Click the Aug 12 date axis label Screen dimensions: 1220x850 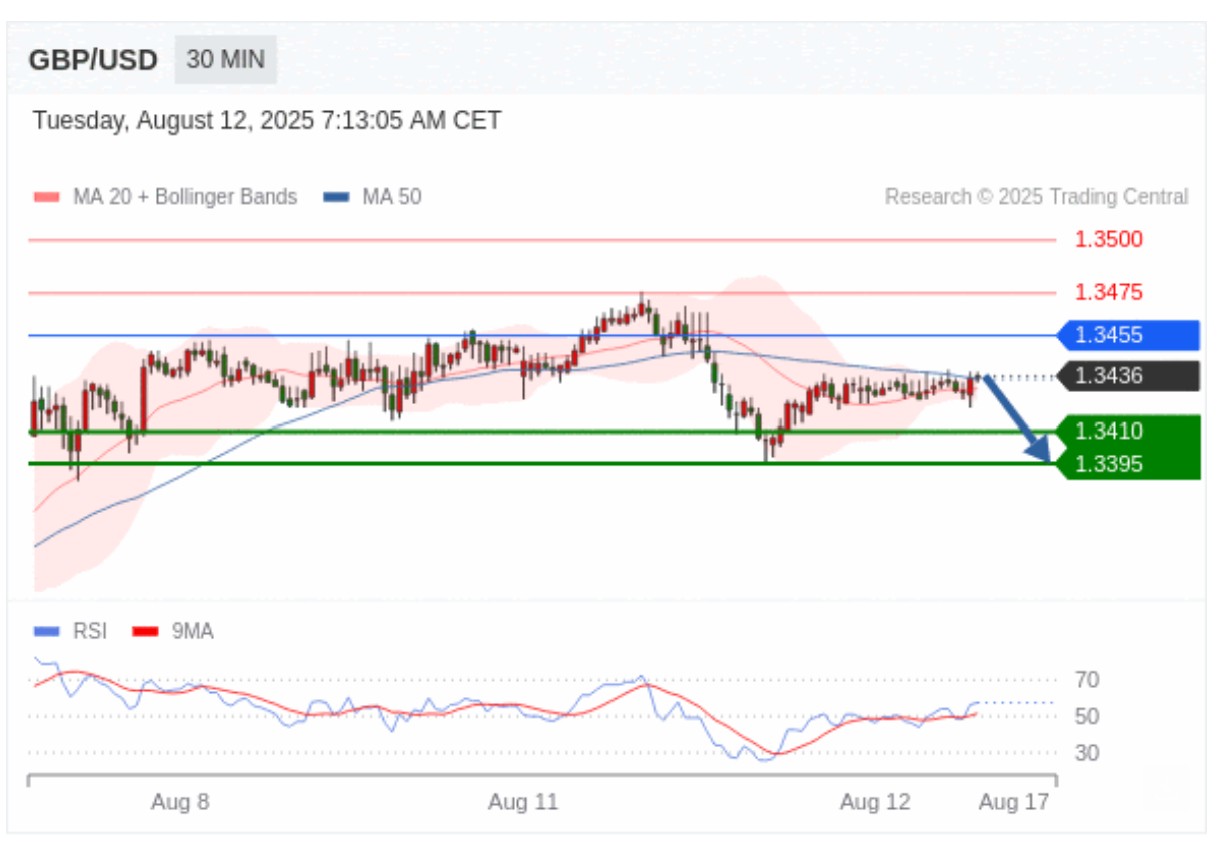875,802
